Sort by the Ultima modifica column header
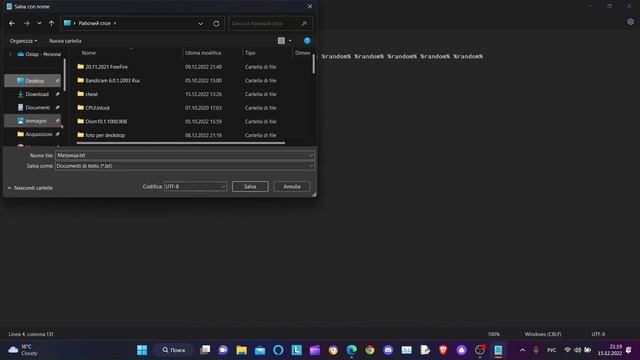Image resolution: width=640 pixels, height=360 pixels. click(203, 53)
